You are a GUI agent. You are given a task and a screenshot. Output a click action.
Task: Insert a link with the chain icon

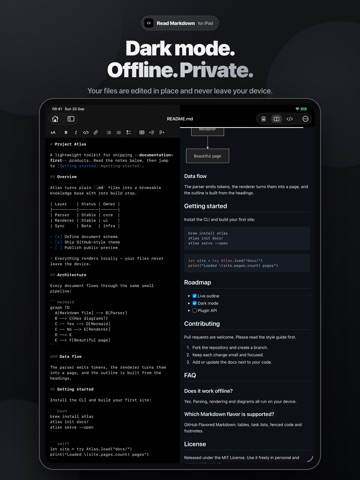(x=96, y=133)
